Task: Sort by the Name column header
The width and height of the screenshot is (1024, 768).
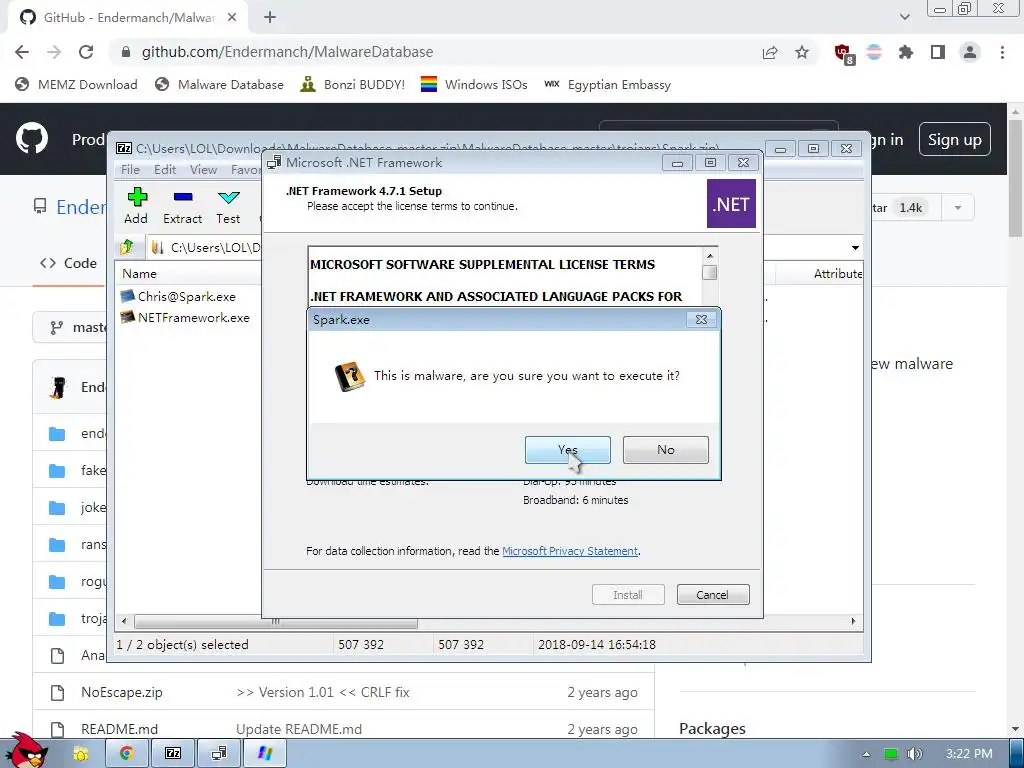Action: click(x=139, y=274)
